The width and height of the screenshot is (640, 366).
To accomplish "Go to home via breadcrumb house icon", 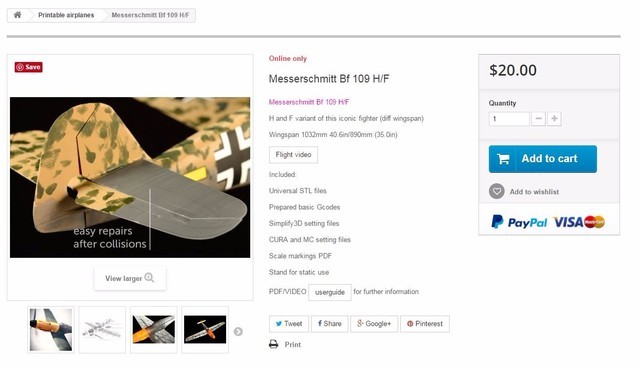I will 18,15.
